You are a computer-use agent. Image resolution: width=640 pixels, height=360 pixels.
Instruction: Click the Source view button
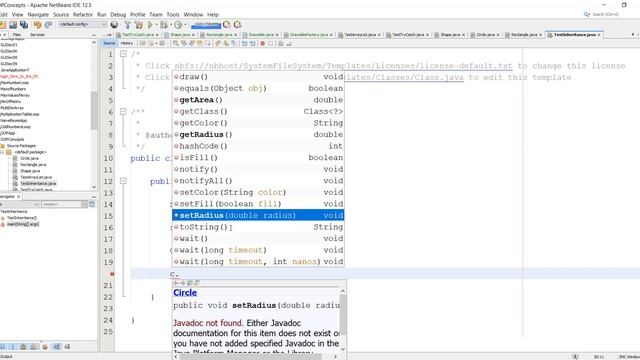[109, 43]
